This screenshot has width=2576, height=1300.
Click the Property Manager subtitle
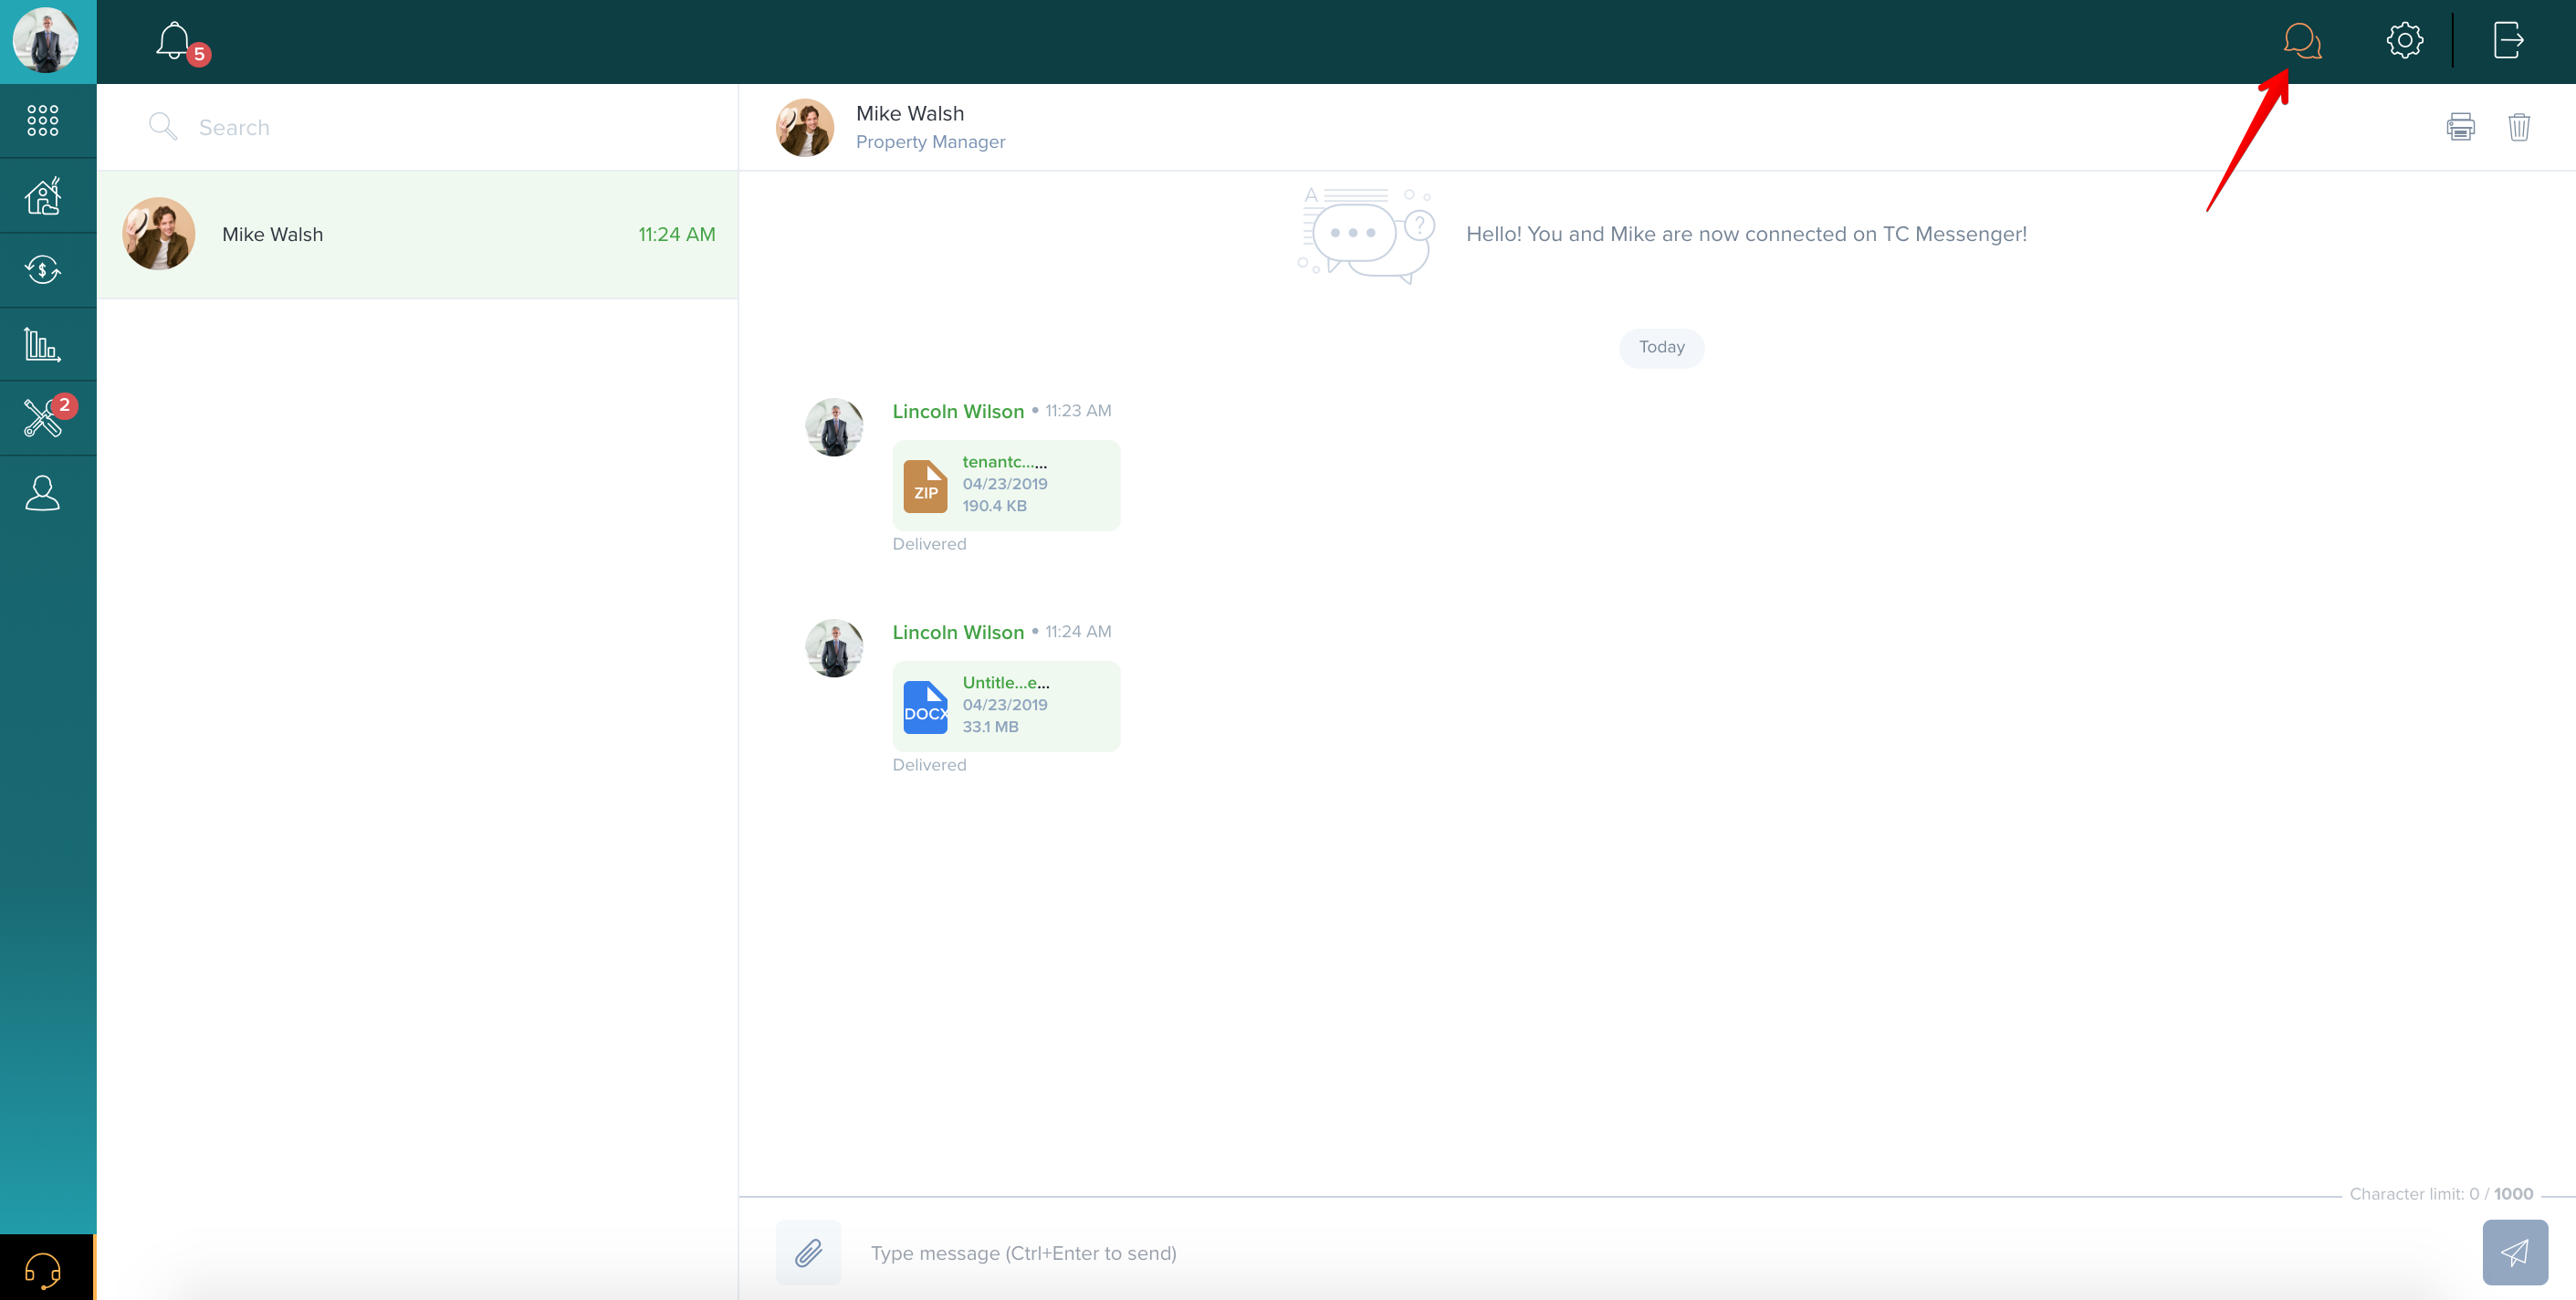[930, 142]
